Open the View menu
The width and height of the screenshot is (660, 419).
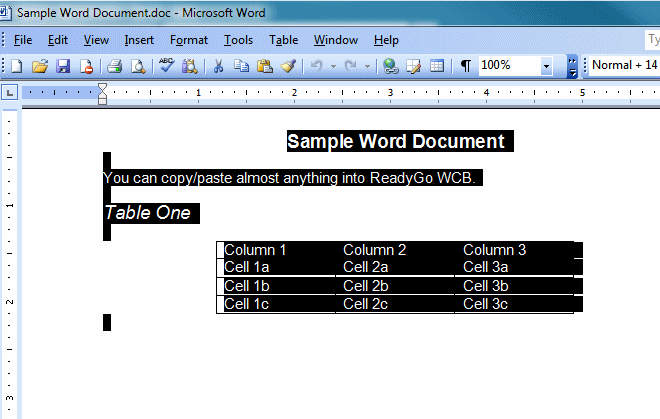[96, 40]
